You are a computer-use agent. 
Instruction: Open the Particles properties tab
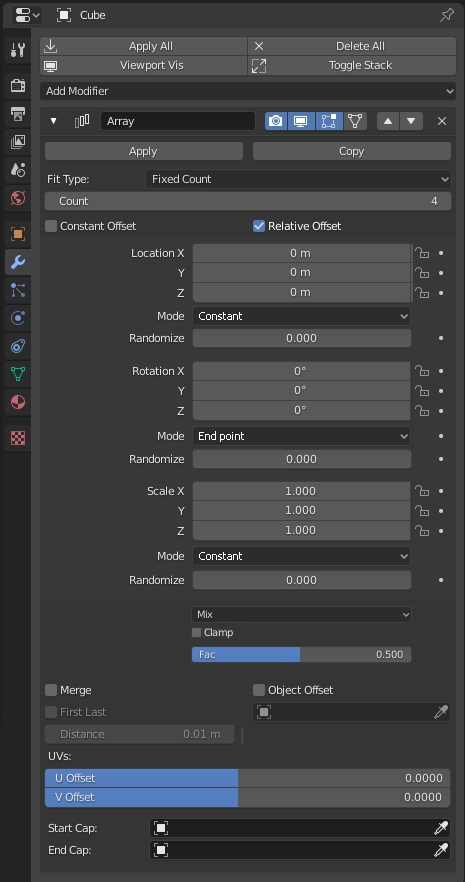[17, 290]
